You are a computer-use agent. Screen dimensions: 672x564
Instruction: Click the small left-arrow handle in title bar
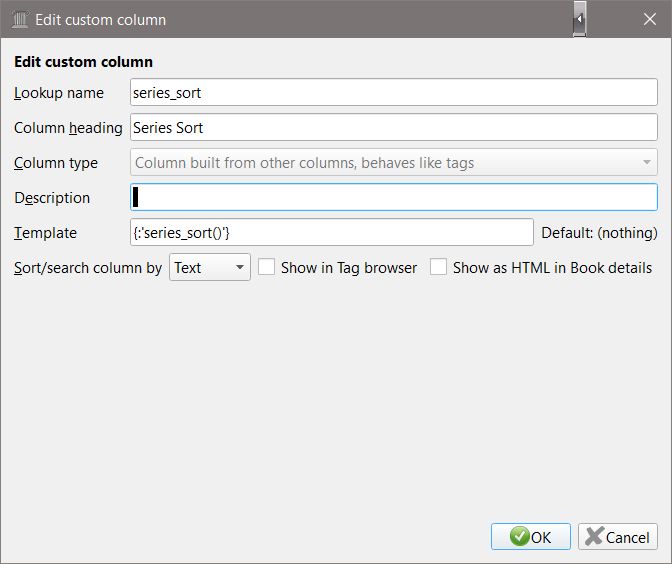point(580,19)
